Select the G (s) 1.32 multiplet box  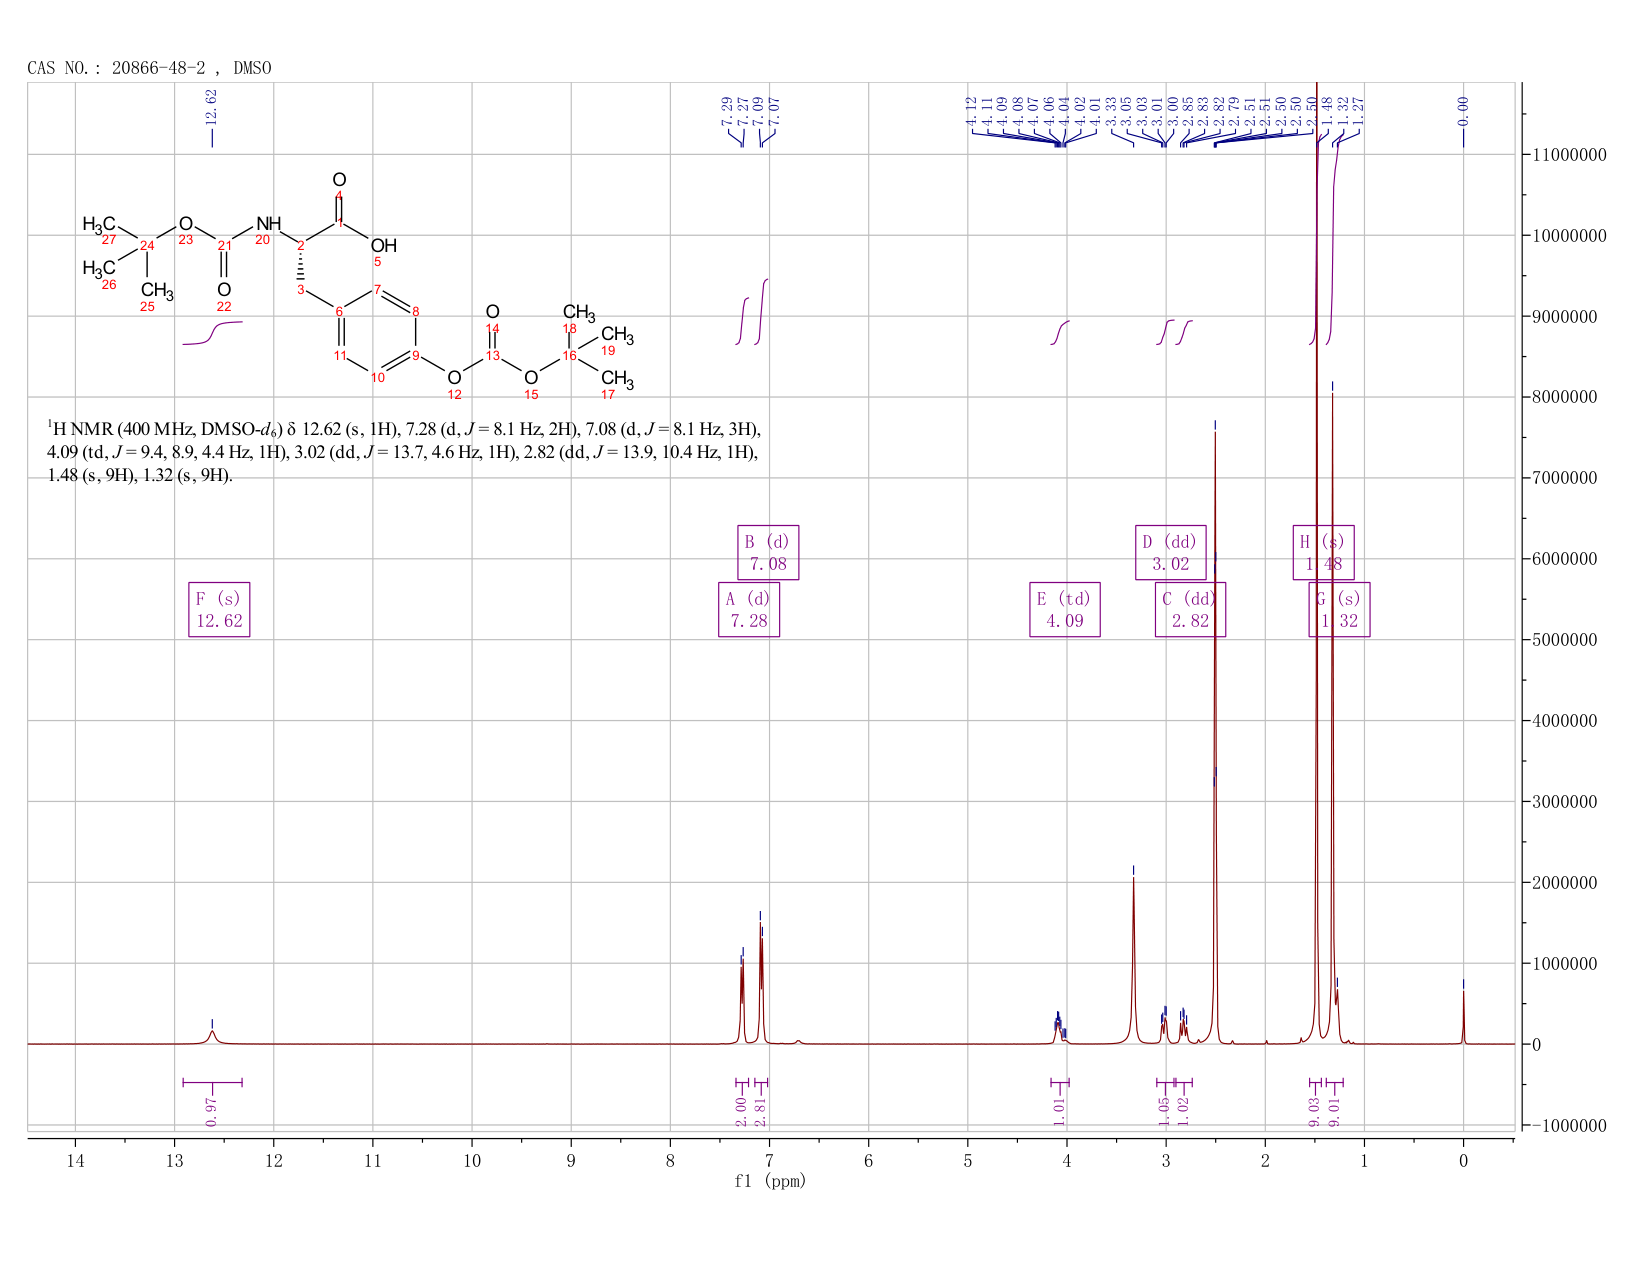pos(1339,610)
